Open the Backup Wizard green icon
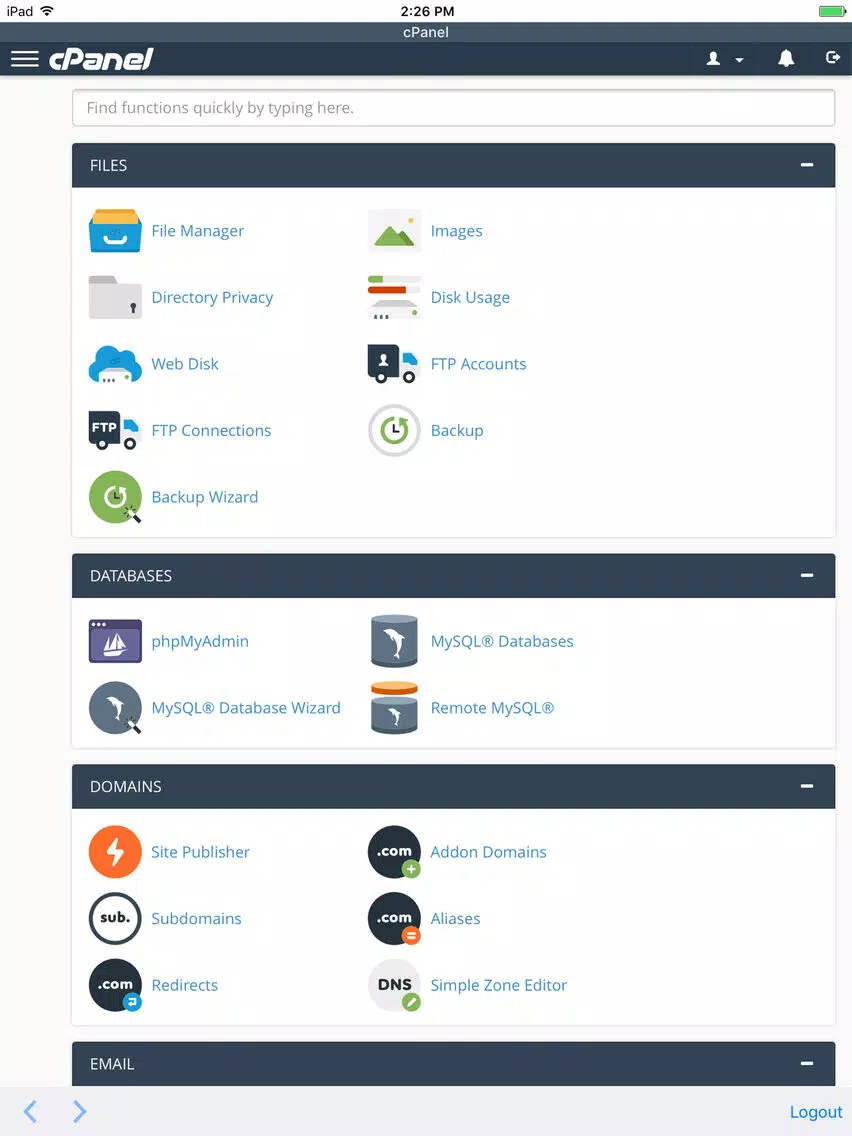Screen dimensions: 852x1136 click(115, 497)
